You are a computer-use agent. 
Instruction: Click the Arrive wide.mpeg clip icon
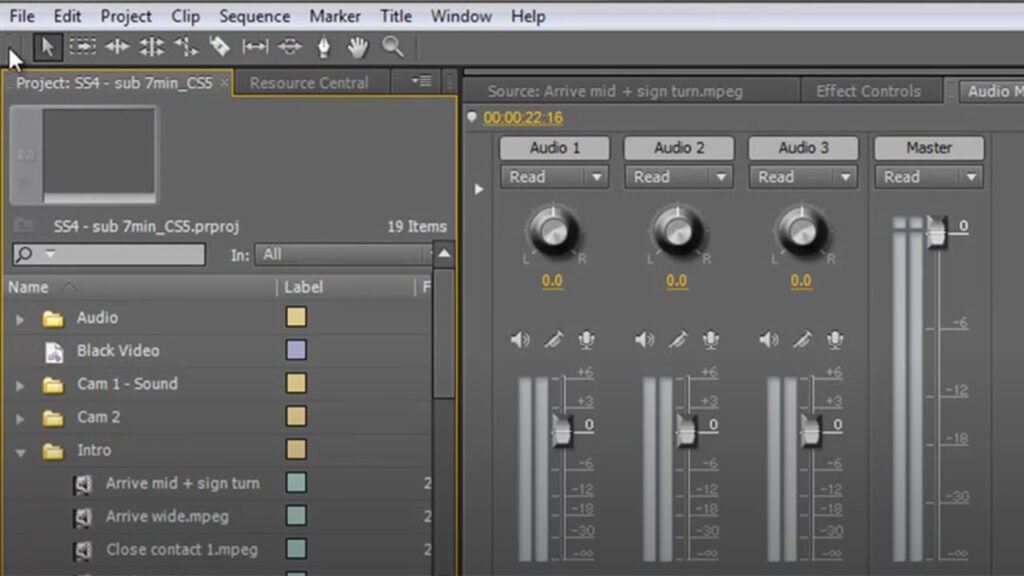point(83,517)
